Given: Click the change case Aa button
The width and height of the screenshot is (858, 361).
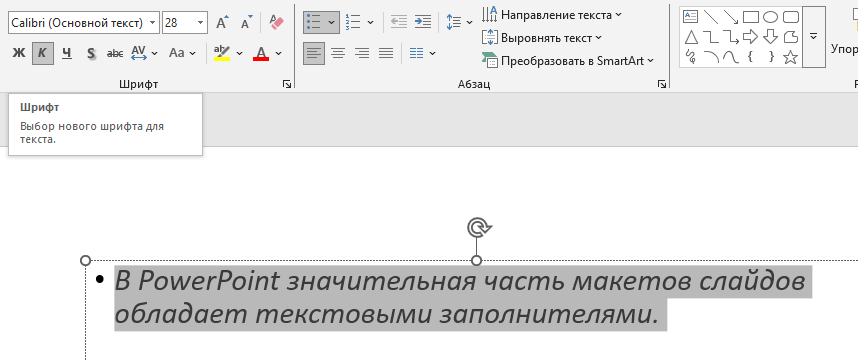Looking at the screenshot, I should [177, 53].
